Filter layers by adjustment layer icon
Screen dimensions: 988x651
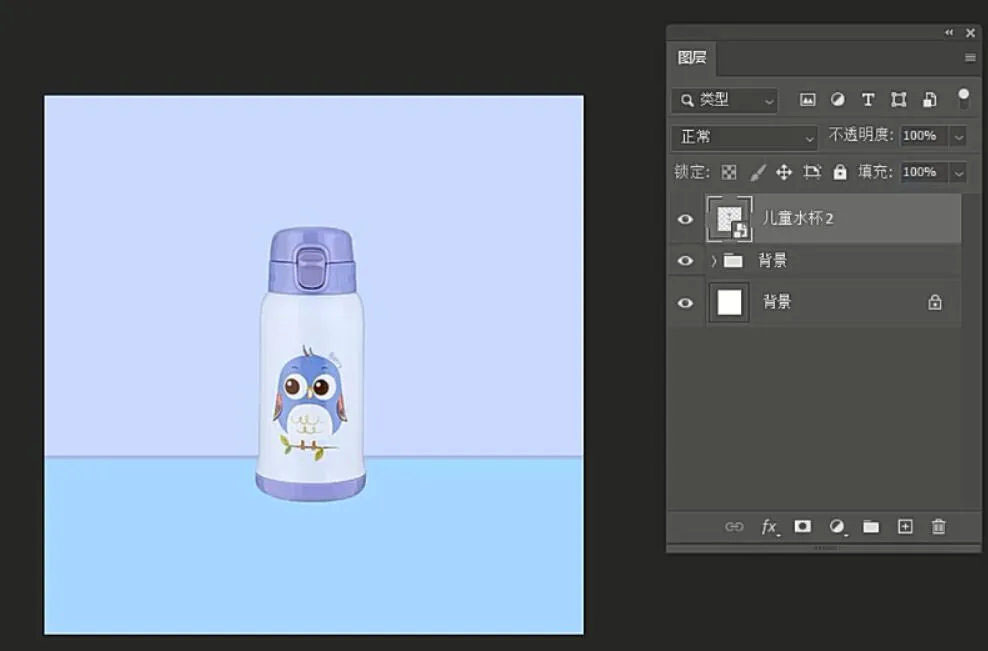837,100
